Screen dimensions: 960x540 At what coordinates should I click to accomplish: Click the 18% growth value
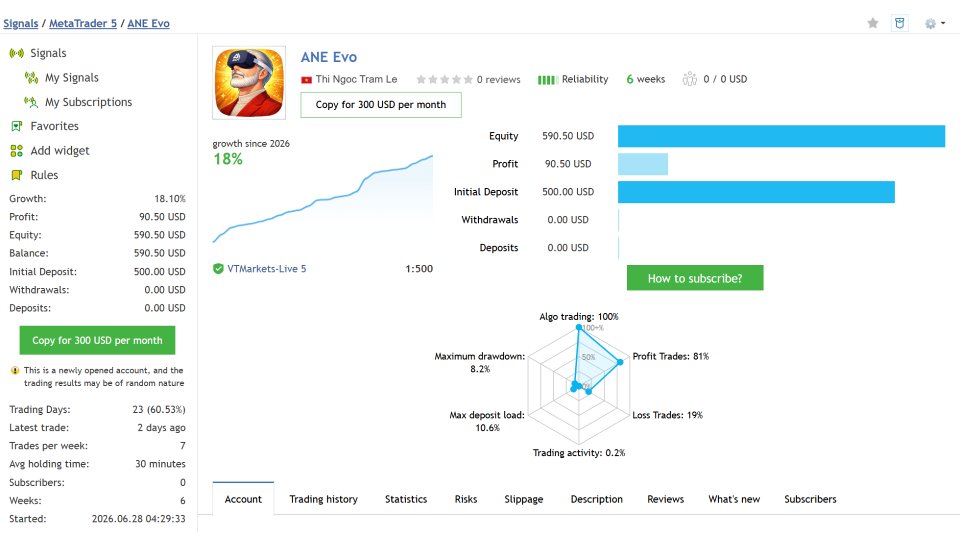(228, 159)
